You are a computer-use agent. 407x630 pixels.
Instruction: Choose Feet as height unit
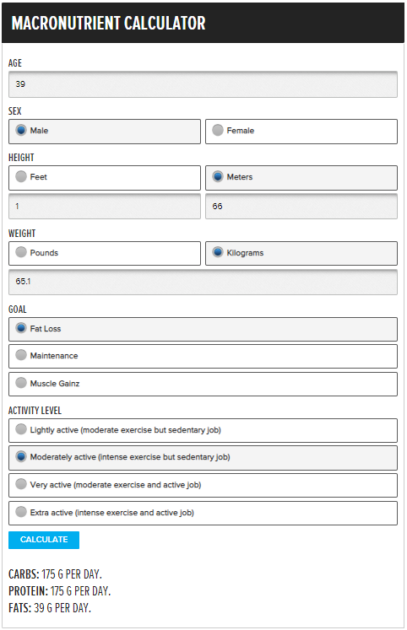click(104, 178)
